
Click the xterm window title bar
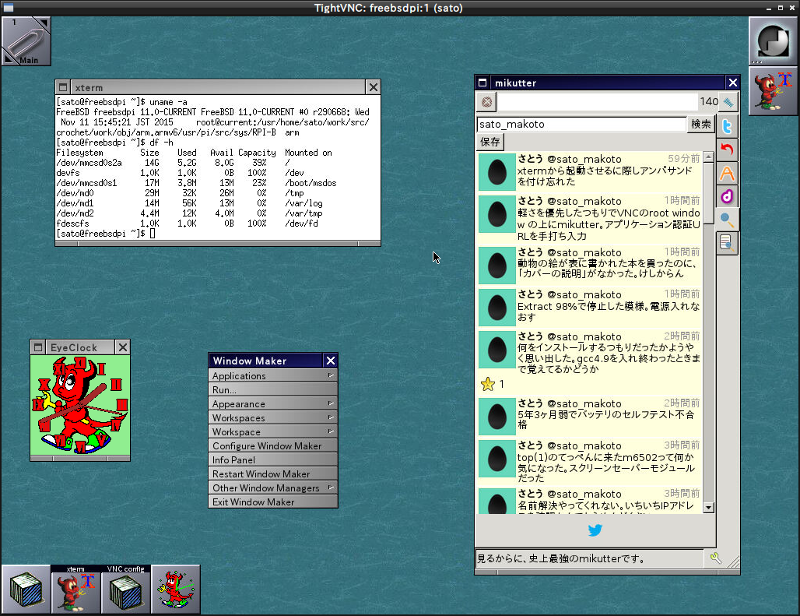point(218,87)
